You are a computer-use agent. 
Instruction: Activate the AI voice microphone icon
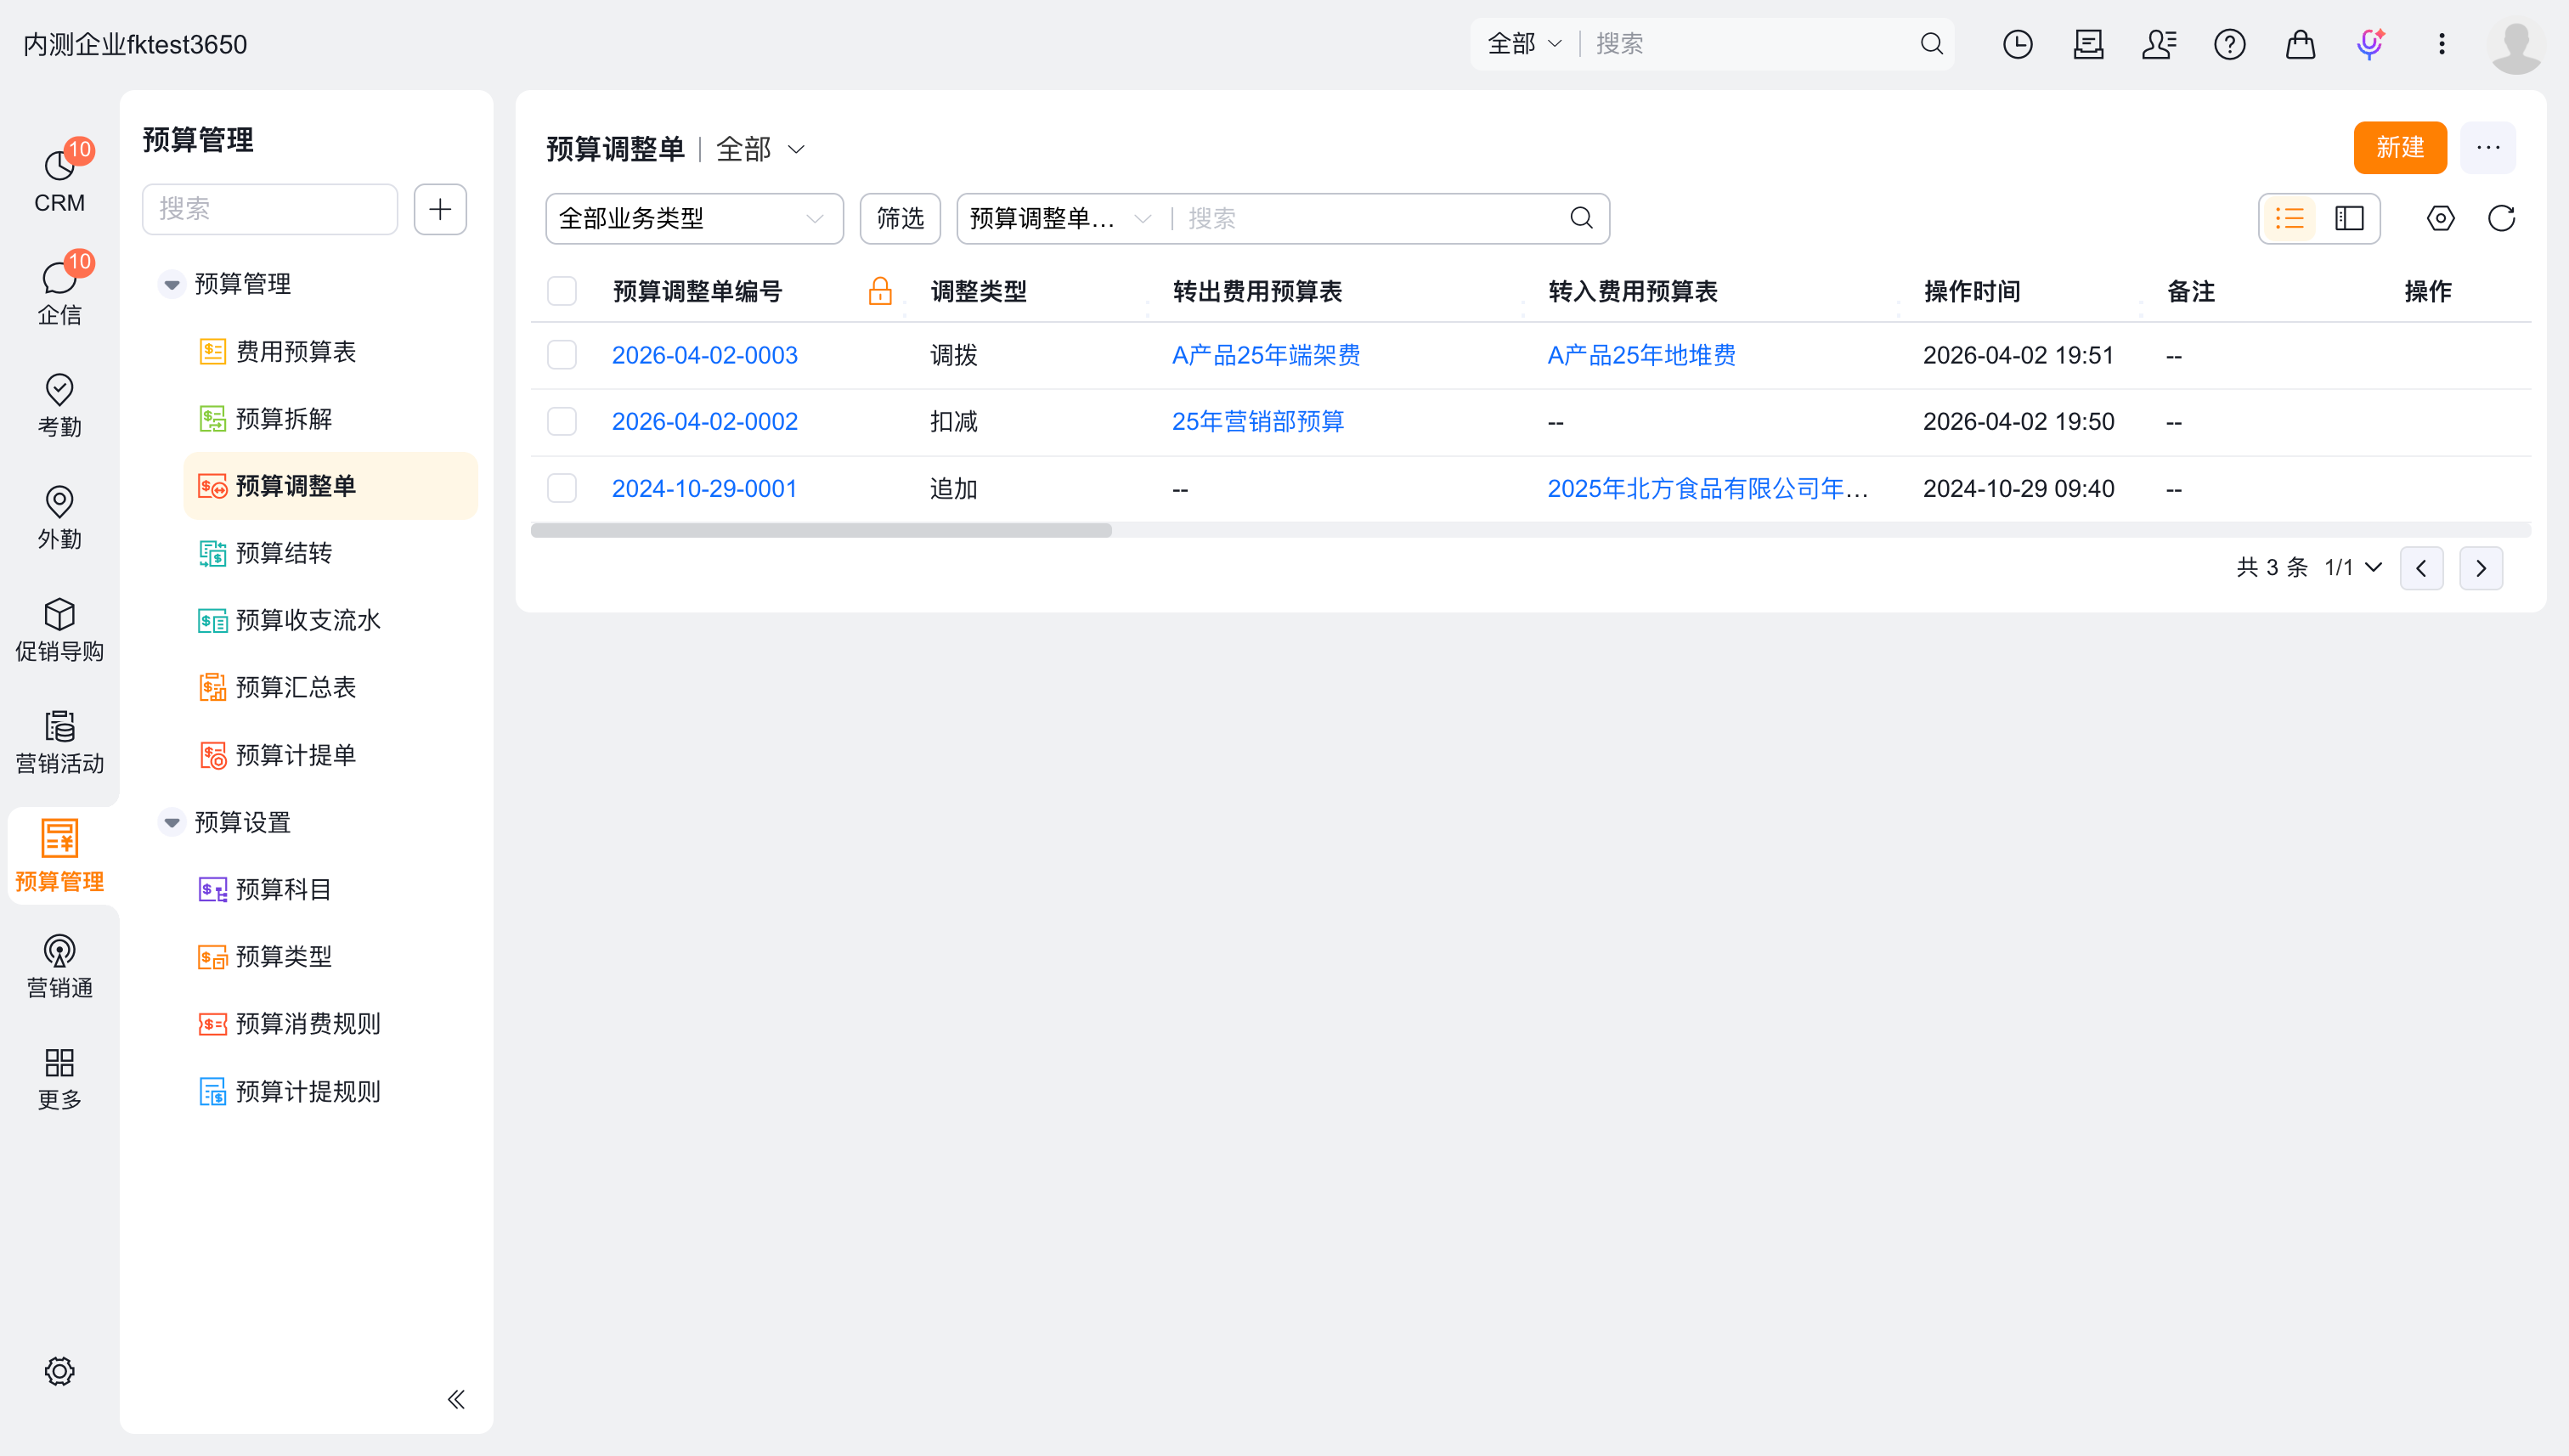[2371, 44]
